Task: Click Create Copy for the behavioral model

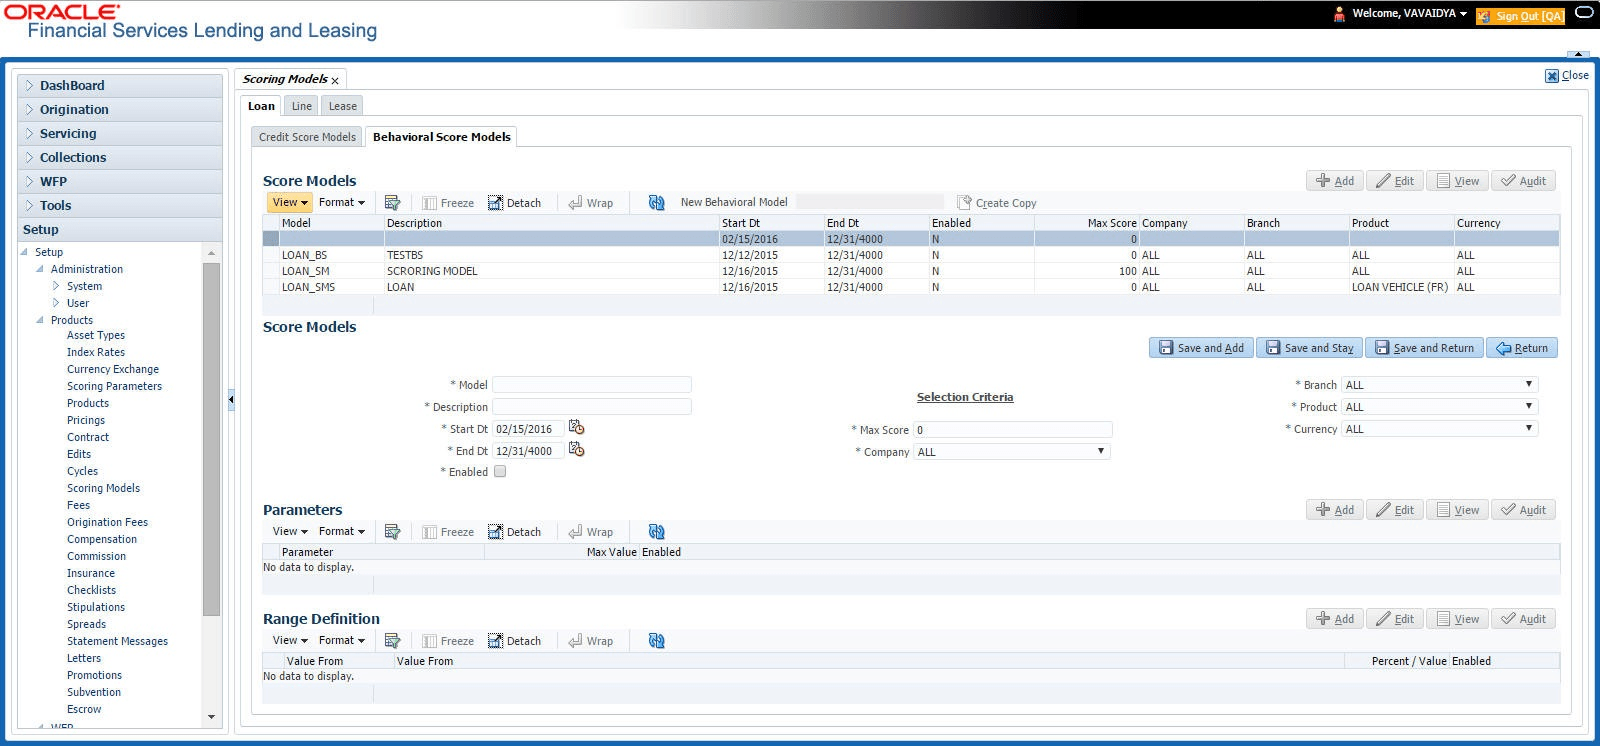Action: tap(997, 203)
